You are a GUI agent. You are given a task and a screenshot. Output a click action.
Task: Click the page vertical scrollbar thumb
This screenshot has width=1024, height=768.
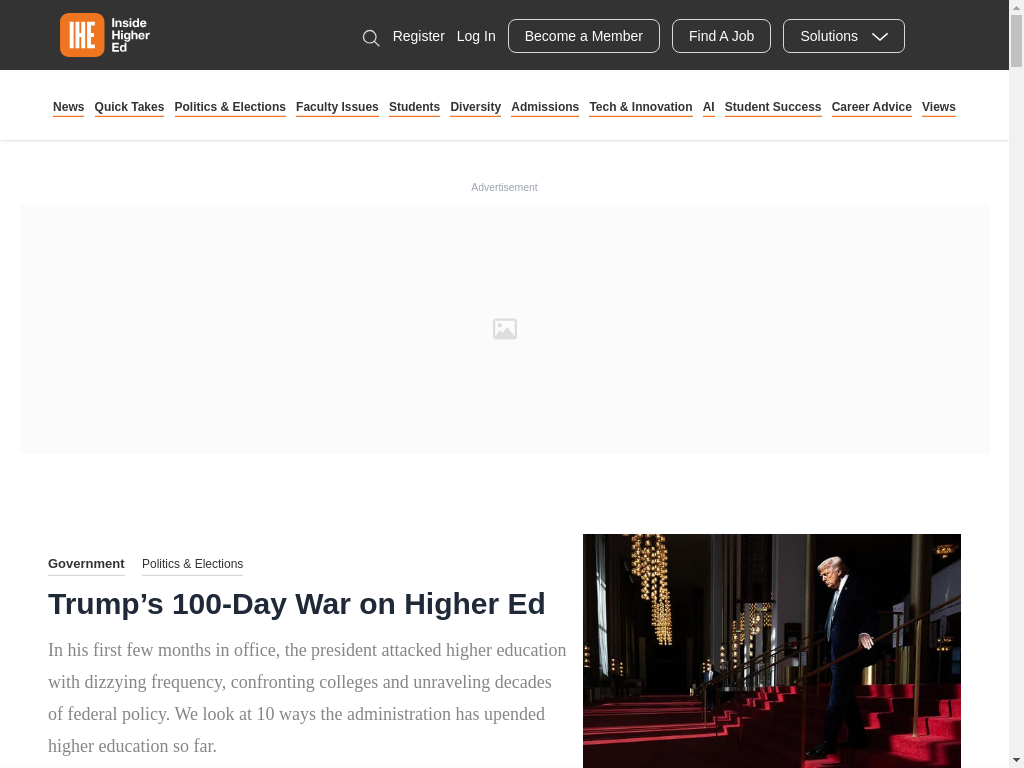point(1016,40)
